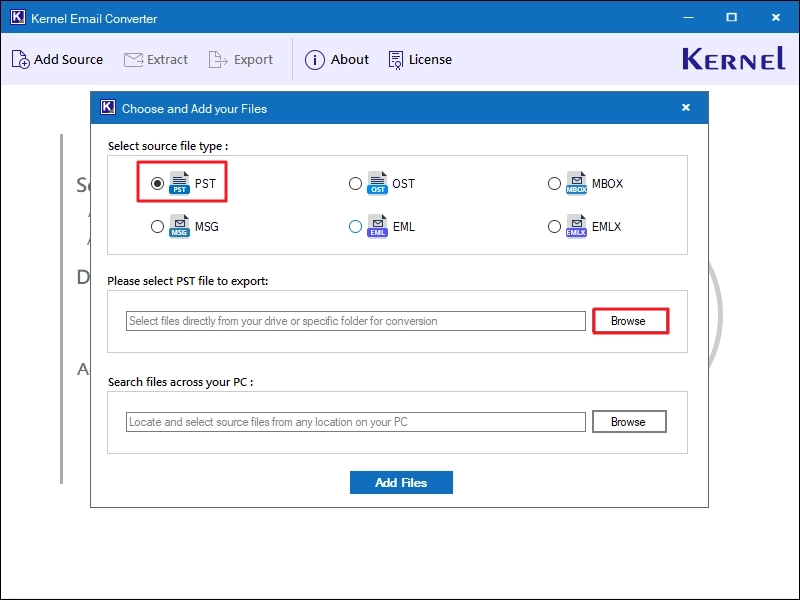Select the EML radio button
800x600 pixels.
point(355,226)
